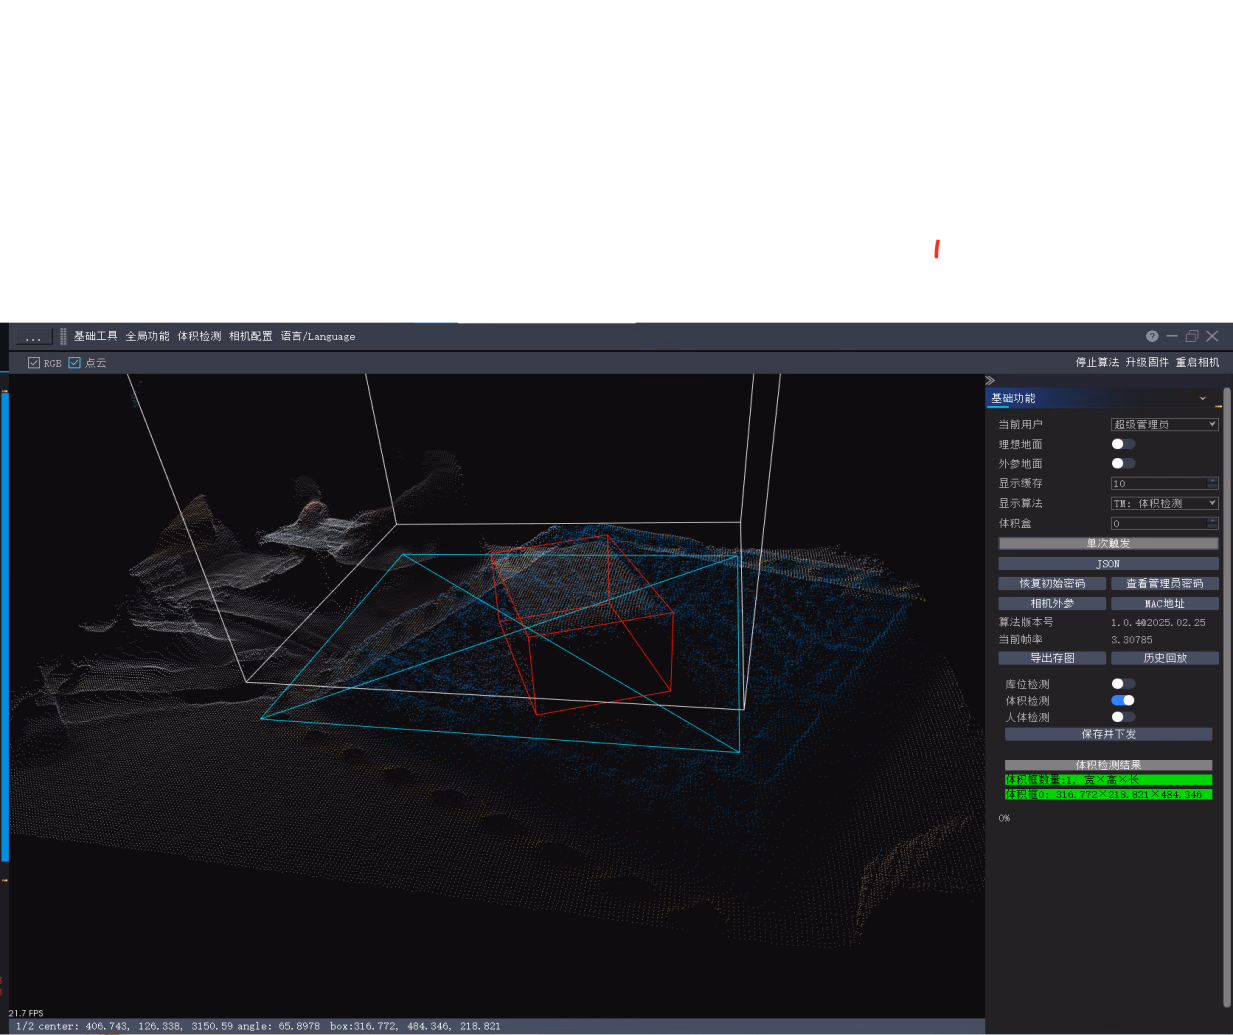This screenshot has width=1233, height=1035.
Task: Open the 语言/Language menu
Action: (x=317, y=336)
